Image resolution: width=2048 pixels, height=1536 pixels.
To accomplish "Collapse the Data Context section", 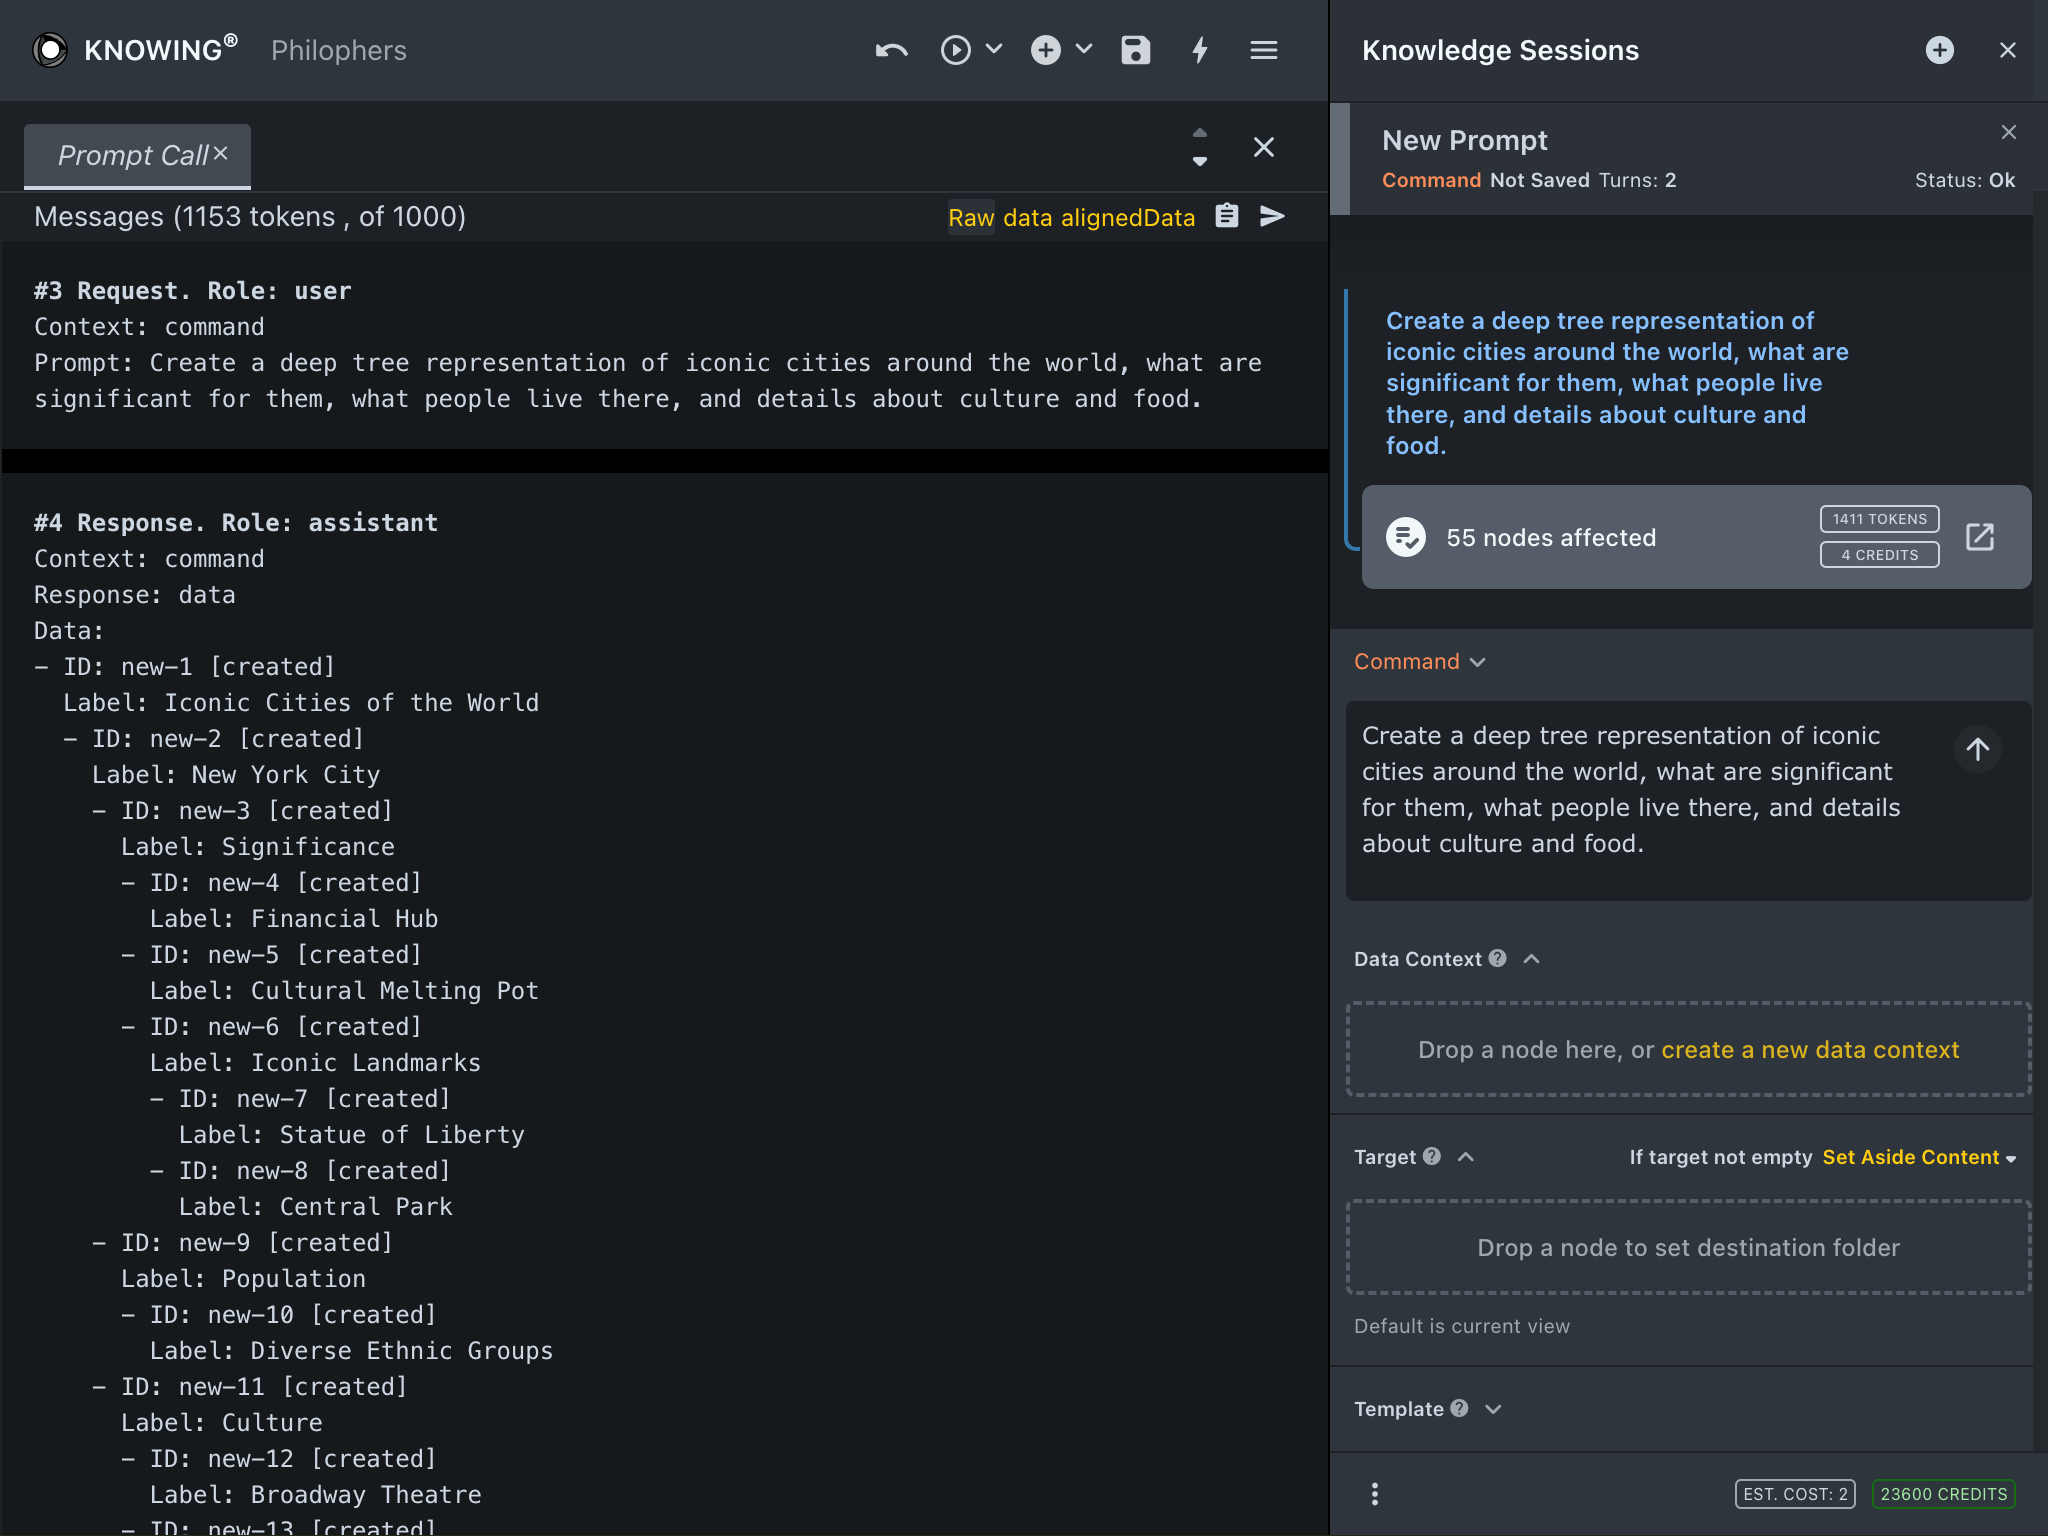I will coord(1531,959).
